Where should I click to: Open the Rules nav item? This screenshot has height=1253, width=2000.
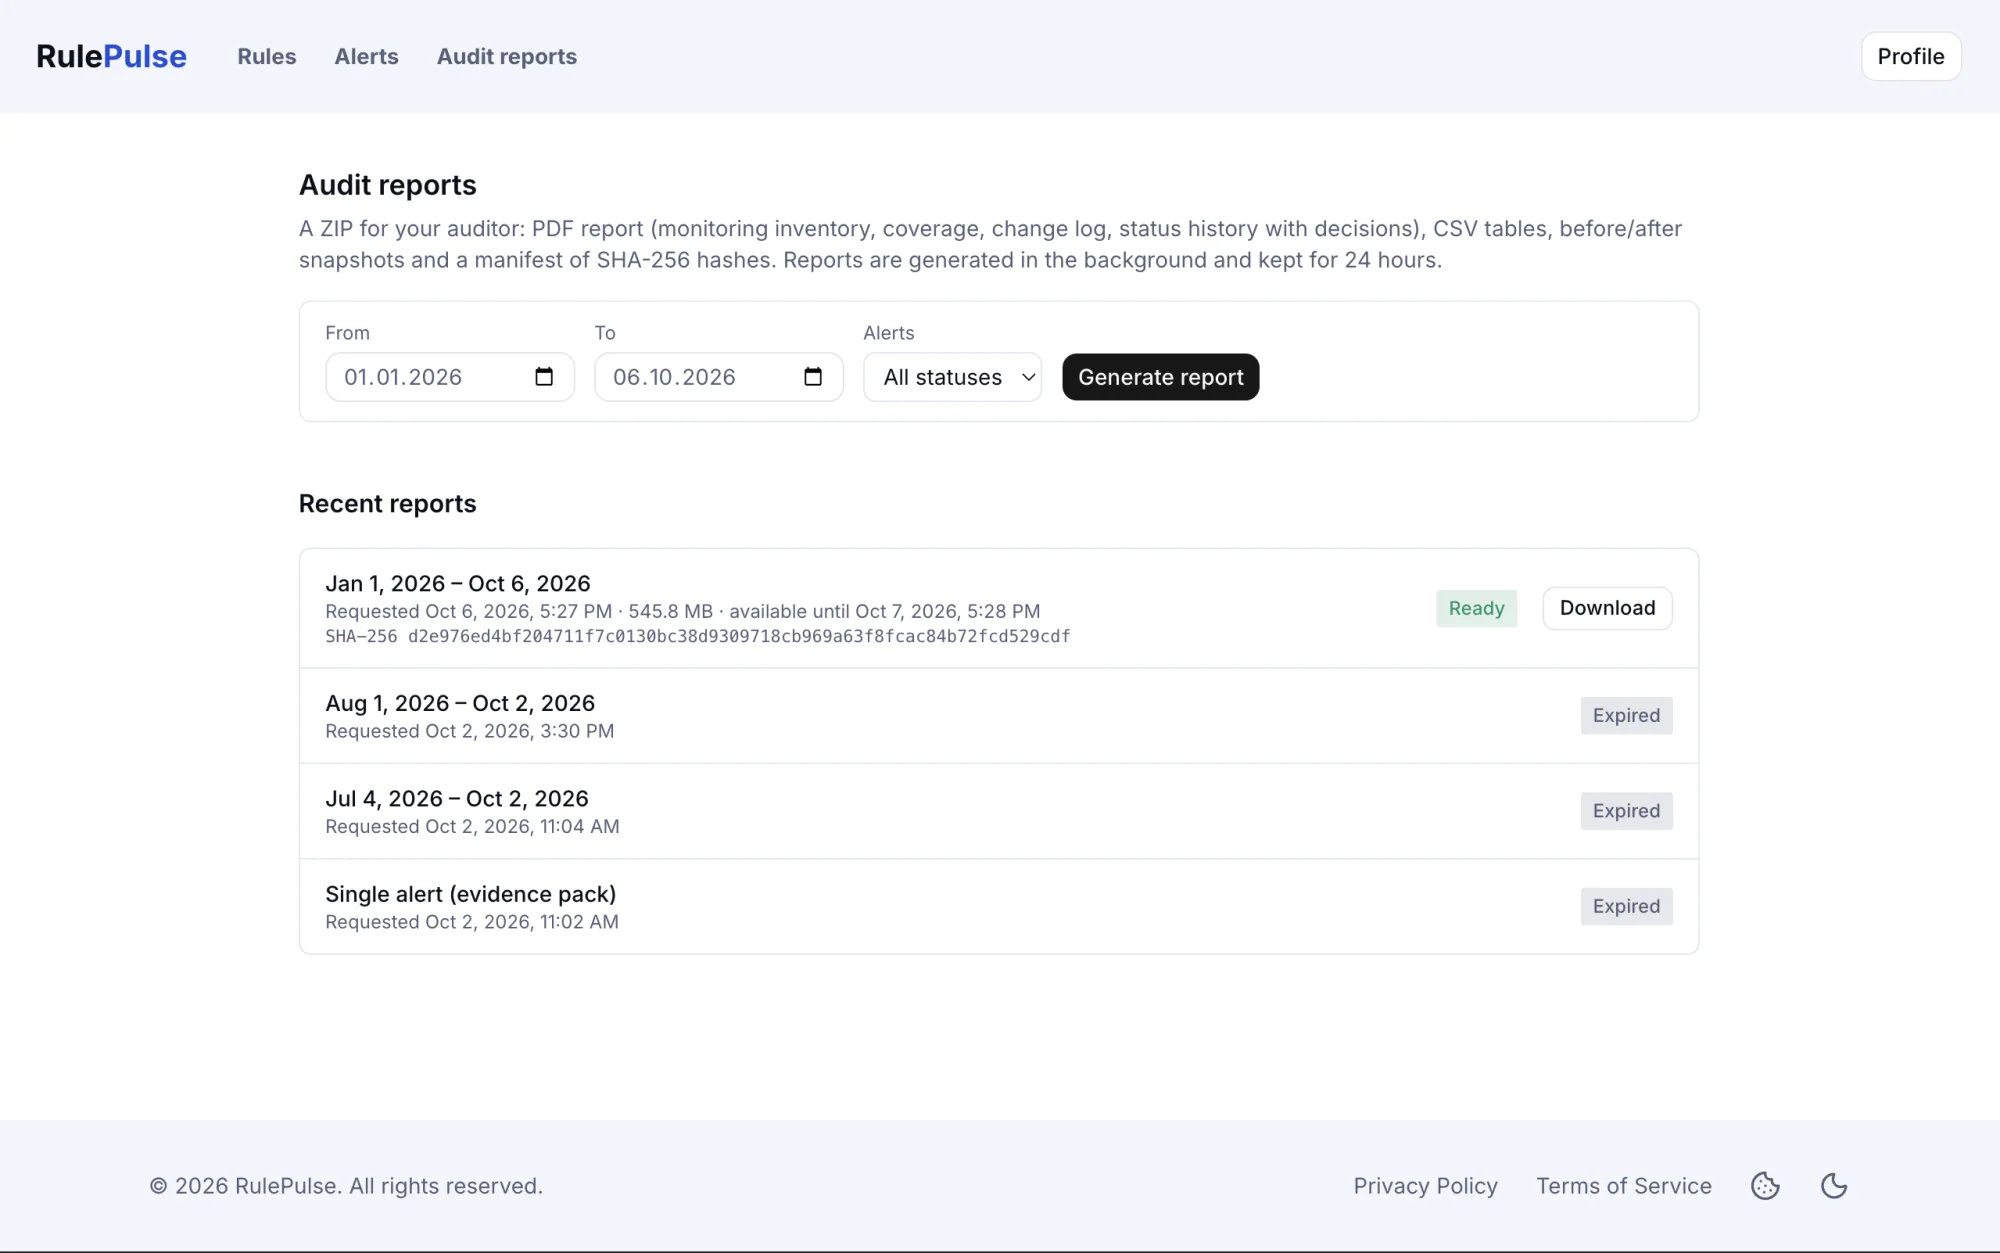click(x=267, y=56)
